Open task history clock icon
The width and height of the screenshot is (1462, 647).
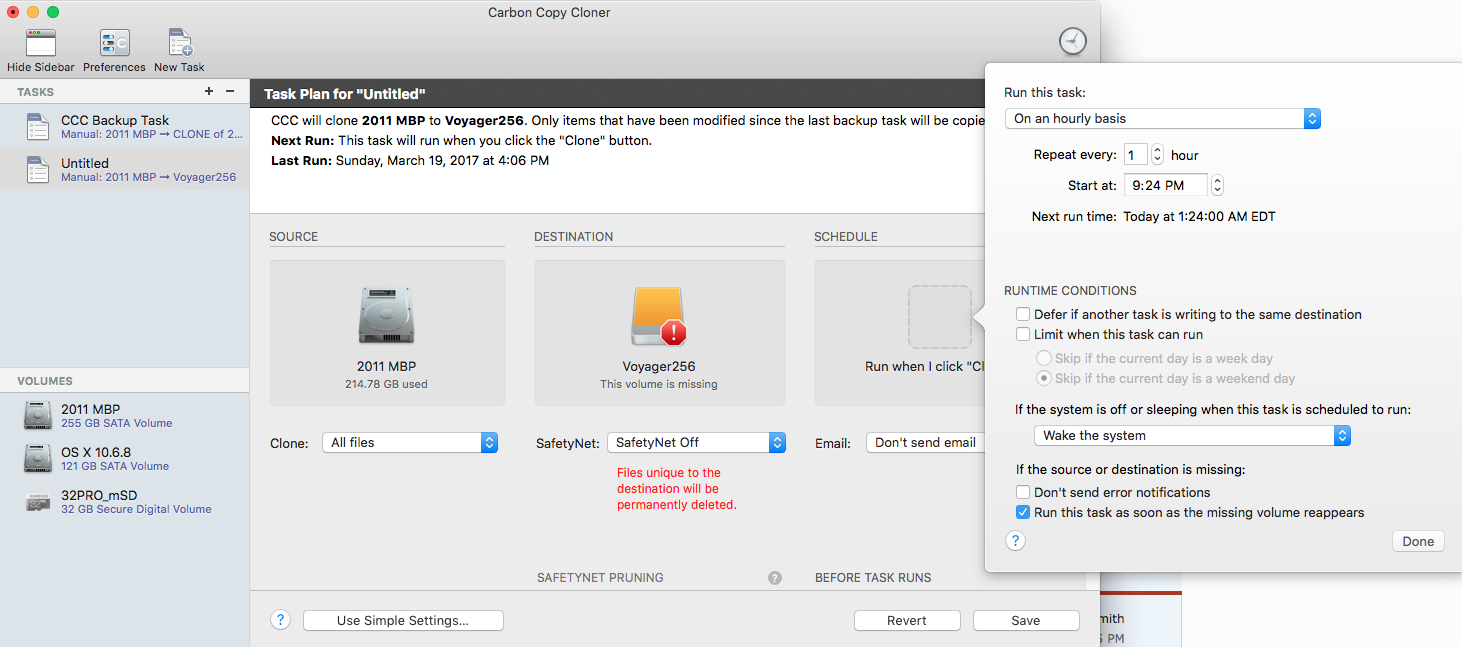coord(1072,42)
